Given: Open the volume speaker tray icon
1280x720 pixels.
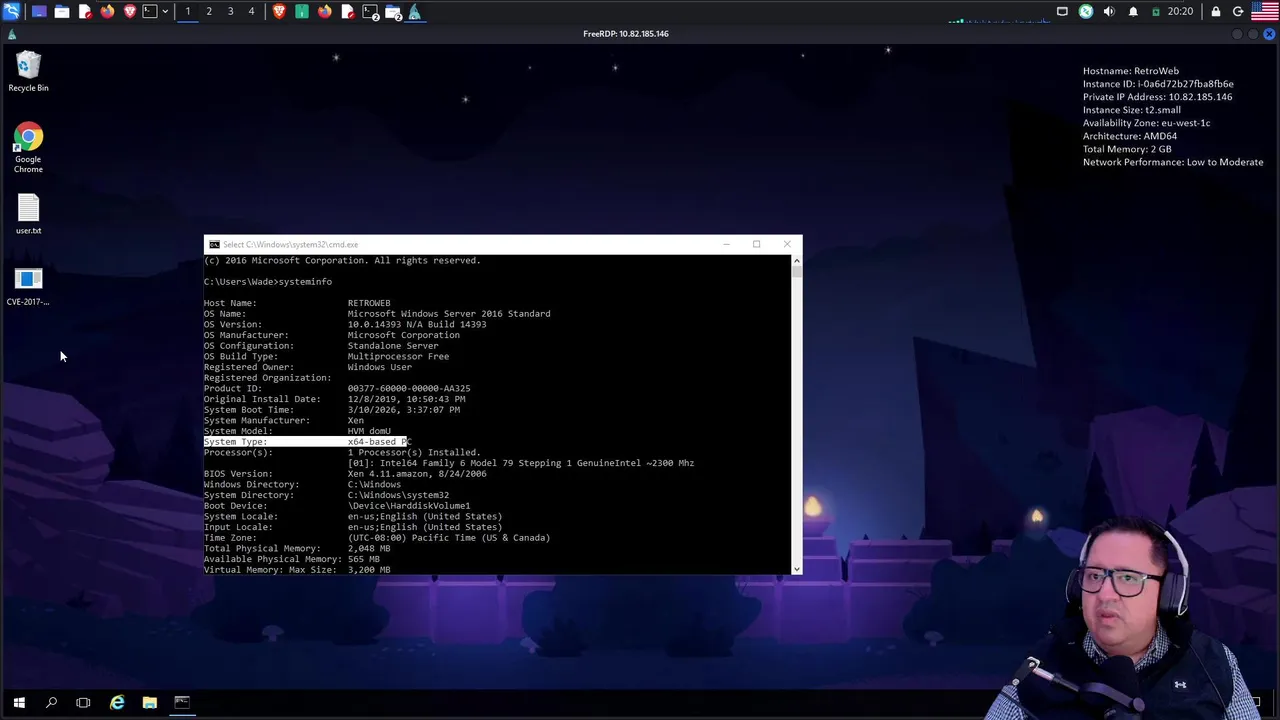Looking at the screenshot, I should point(1109,11).
